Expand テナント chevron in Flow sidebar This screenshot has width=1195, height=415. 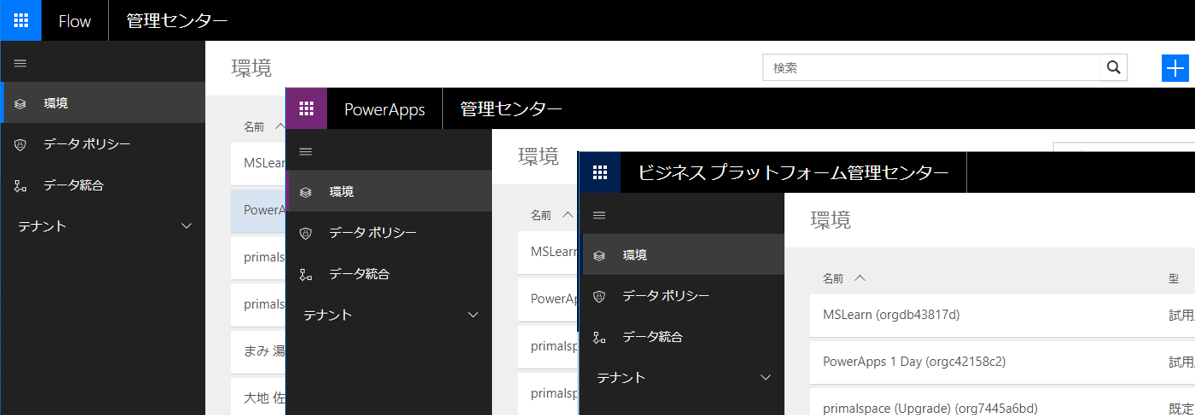pyautogui.click(x=187, y=226)
